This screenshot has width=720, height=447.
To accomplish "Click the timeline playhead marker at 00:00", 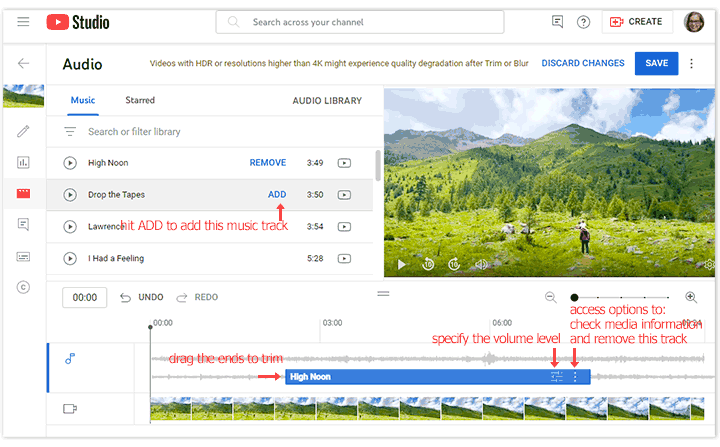I will pos(150,327).
